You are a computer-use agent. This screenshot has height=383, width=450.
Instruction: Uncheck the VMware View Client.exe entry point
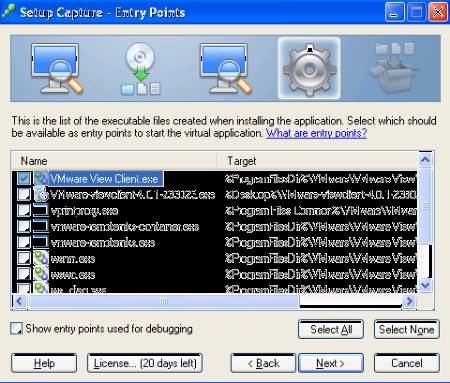24,178
